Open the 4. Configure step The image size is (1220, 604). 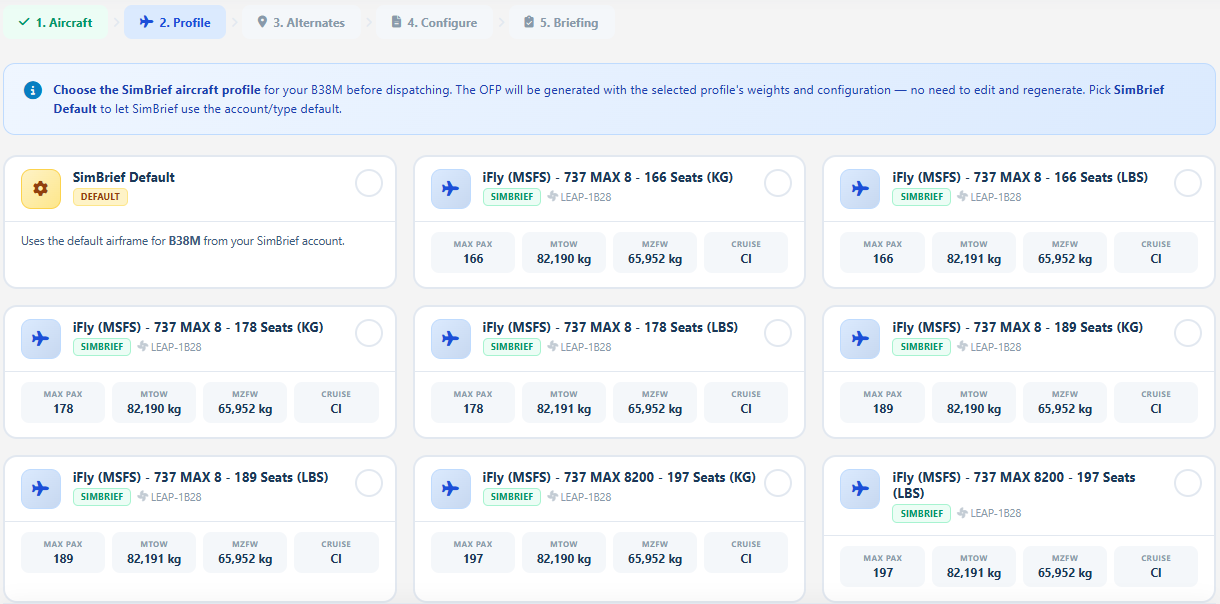(x=434, y=22)
